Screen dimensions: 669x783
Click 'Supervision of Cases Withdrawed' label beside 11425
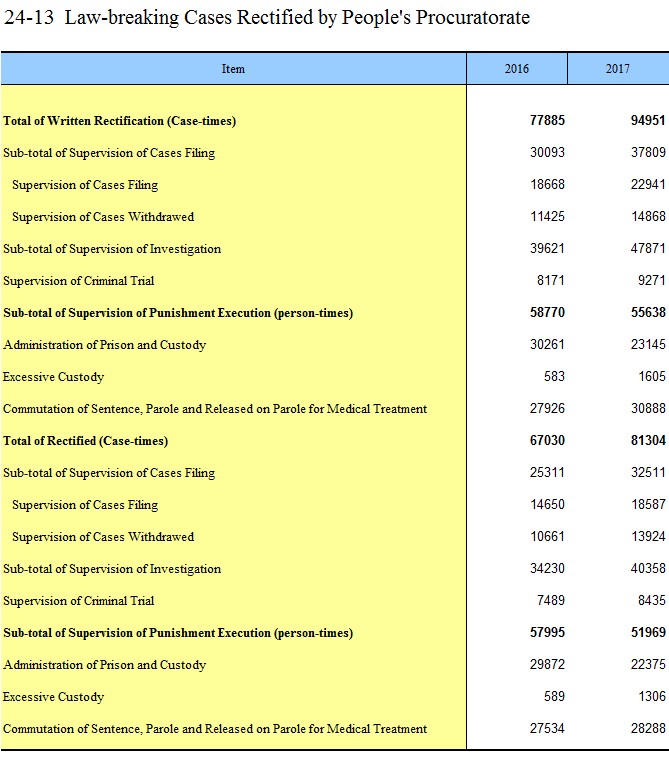(x=103, y=217)
